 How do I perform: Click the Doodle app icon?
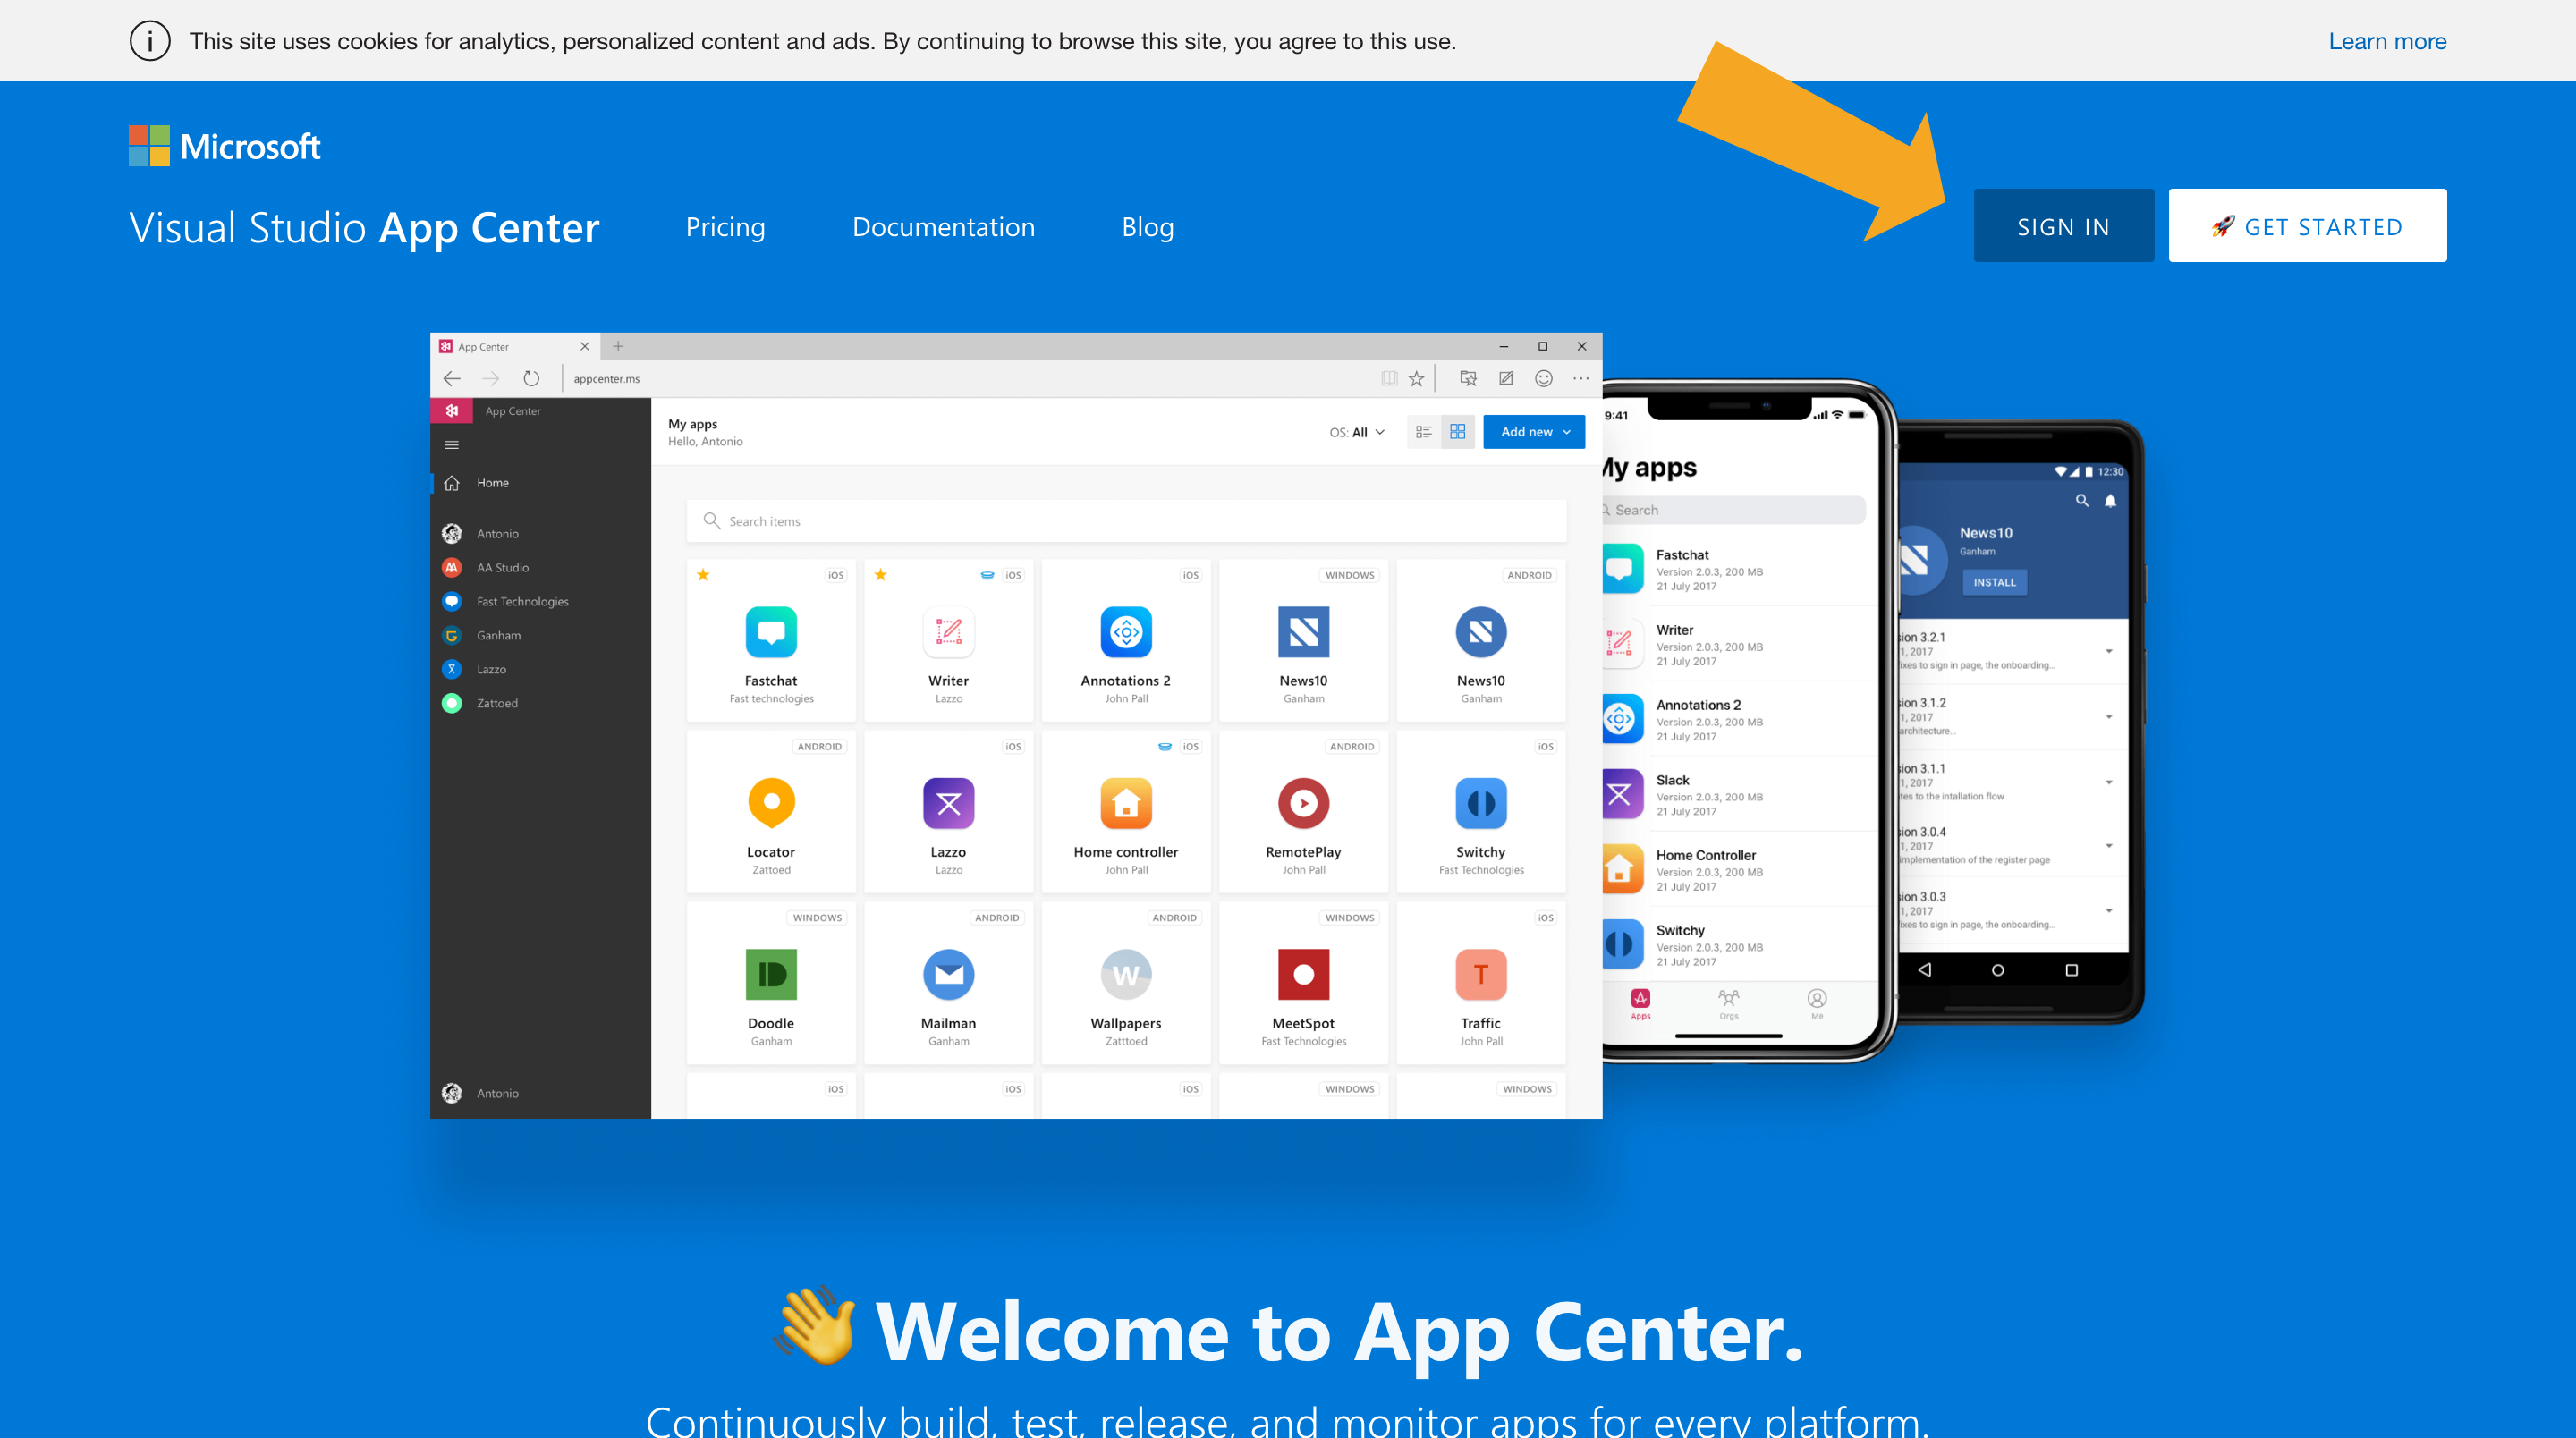coord(769,975)
